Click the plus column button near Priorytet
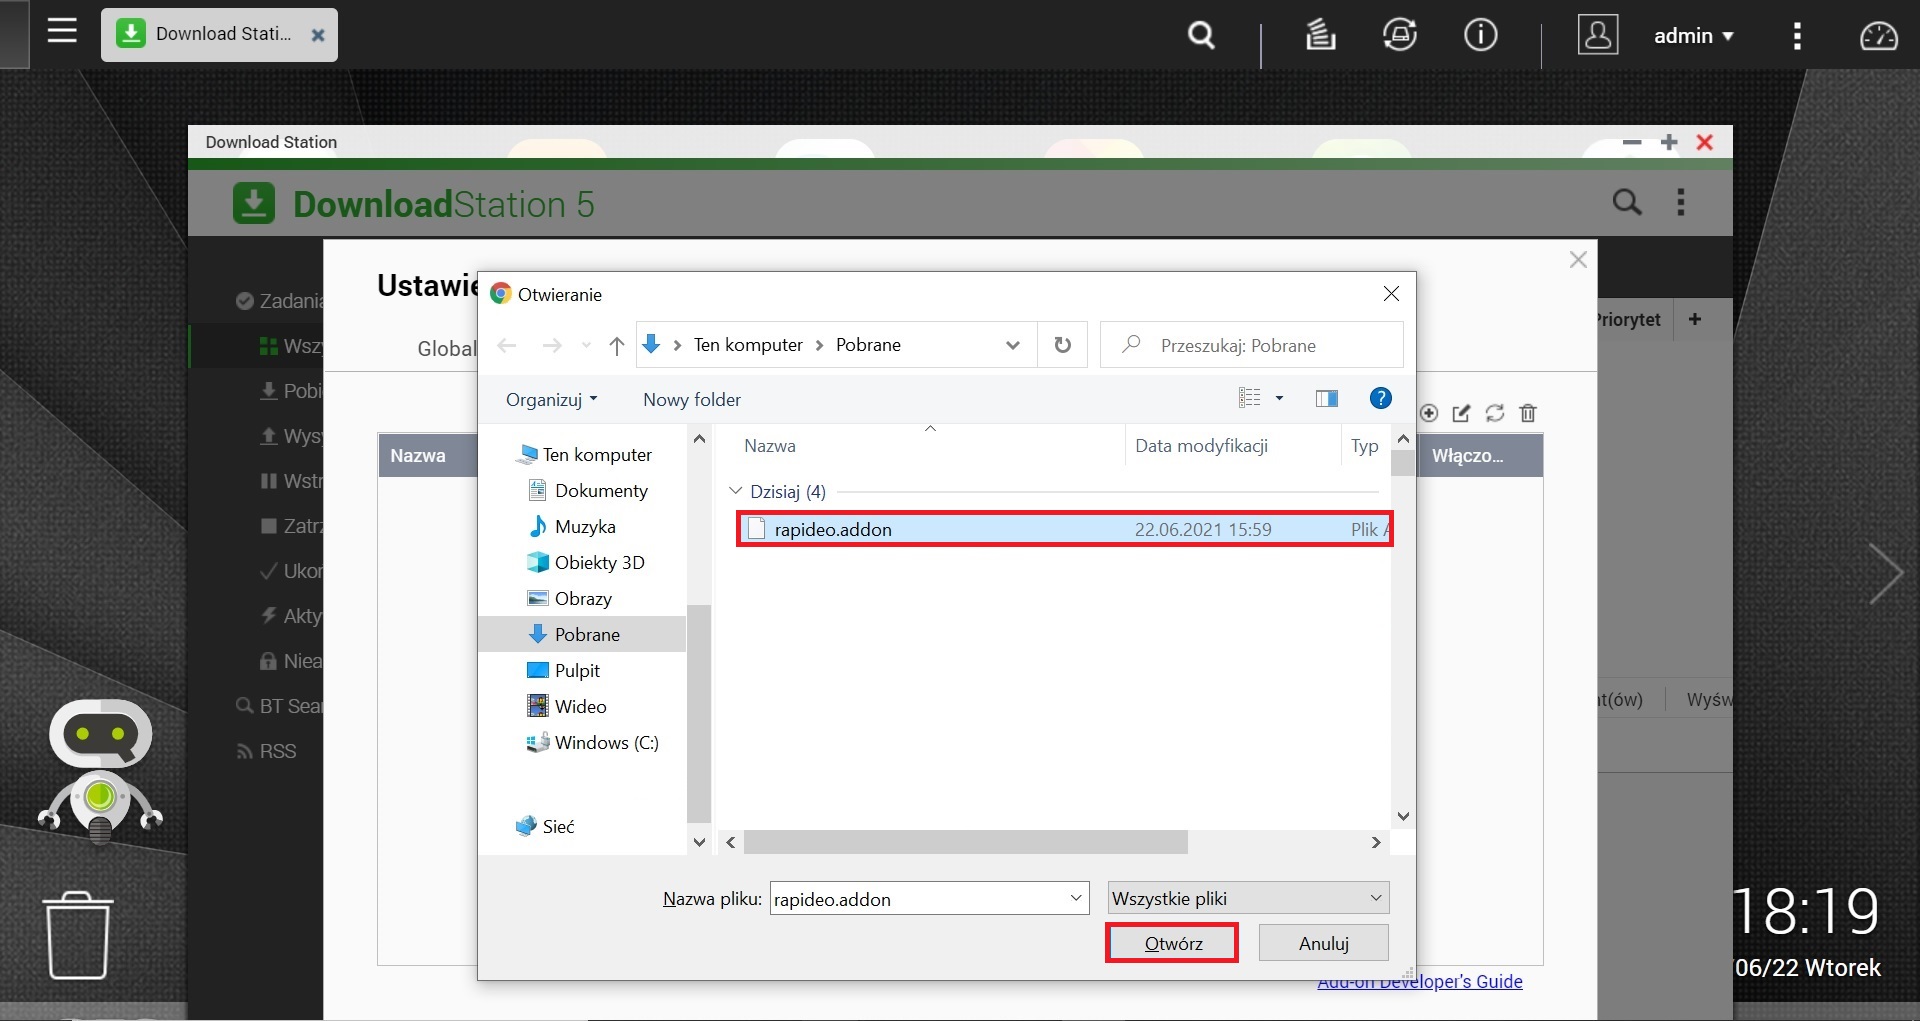The height and width of the screenshot is (1021, 1920). click(x=1695, y=319)
